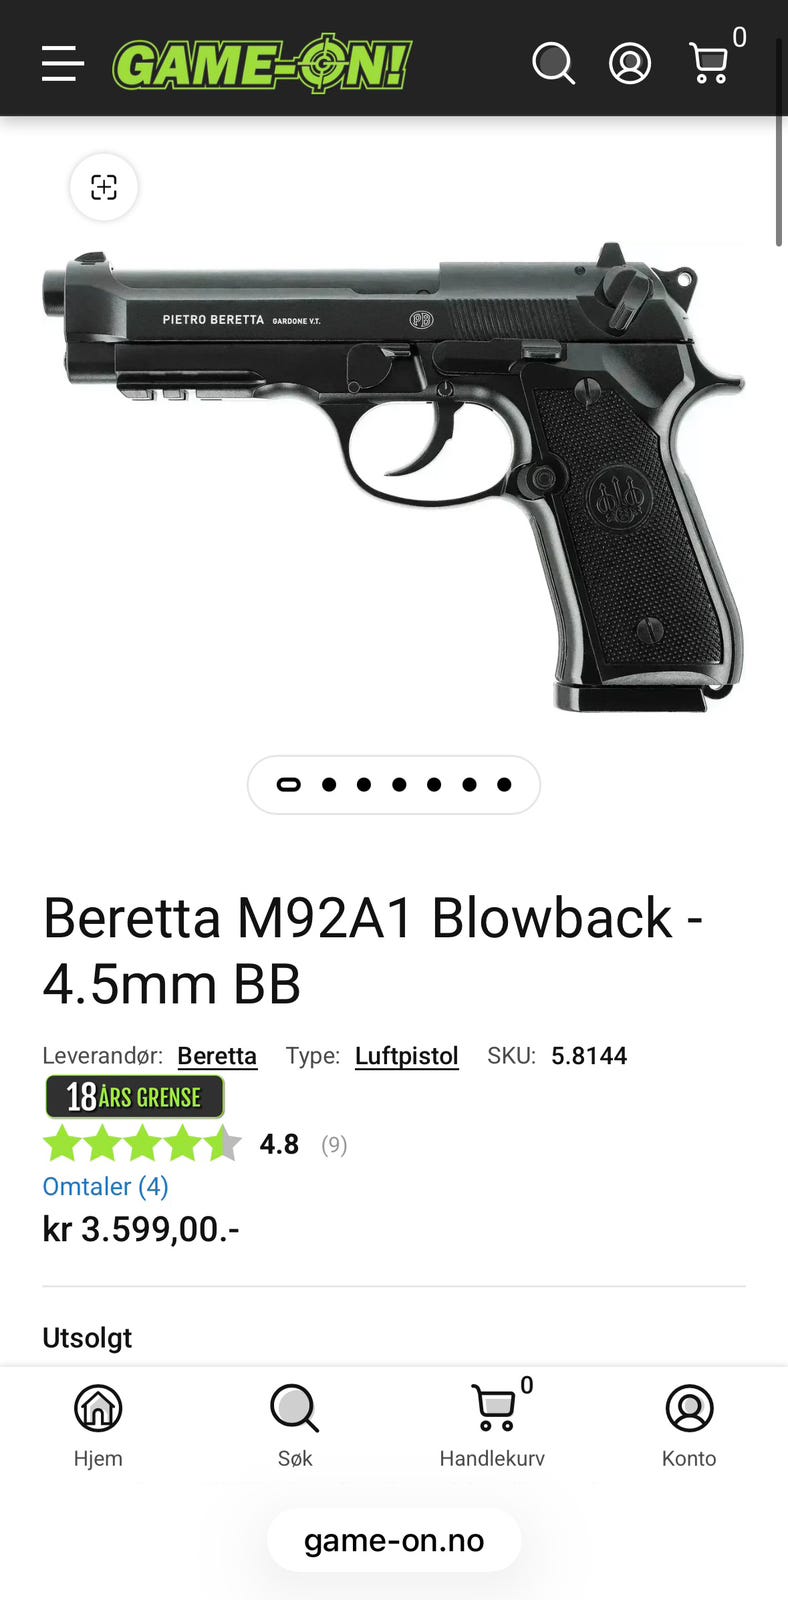Tap the game-on.no address pill
The width and height of the screenshot is (788, 1600).
pos(394,1540)
